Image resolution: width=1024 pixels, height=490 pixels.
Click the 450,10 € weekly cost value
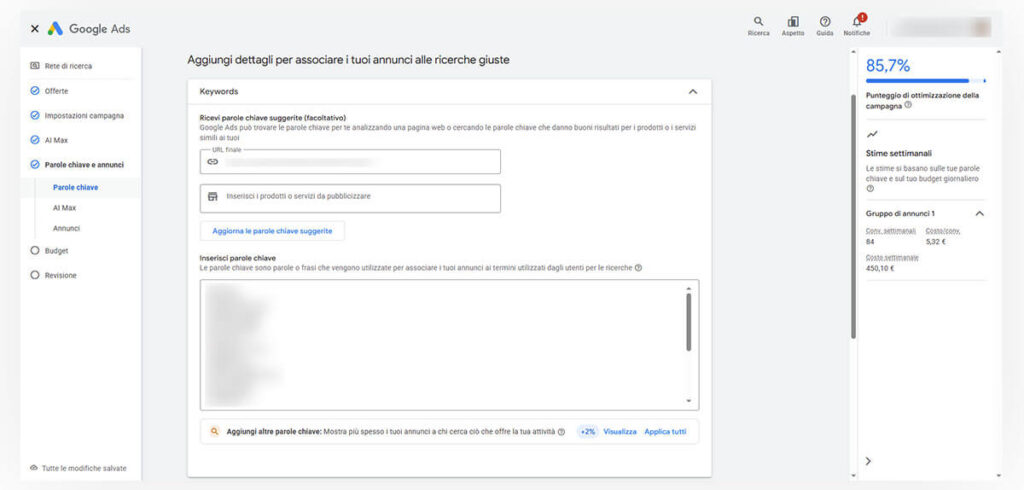[880, 268]
